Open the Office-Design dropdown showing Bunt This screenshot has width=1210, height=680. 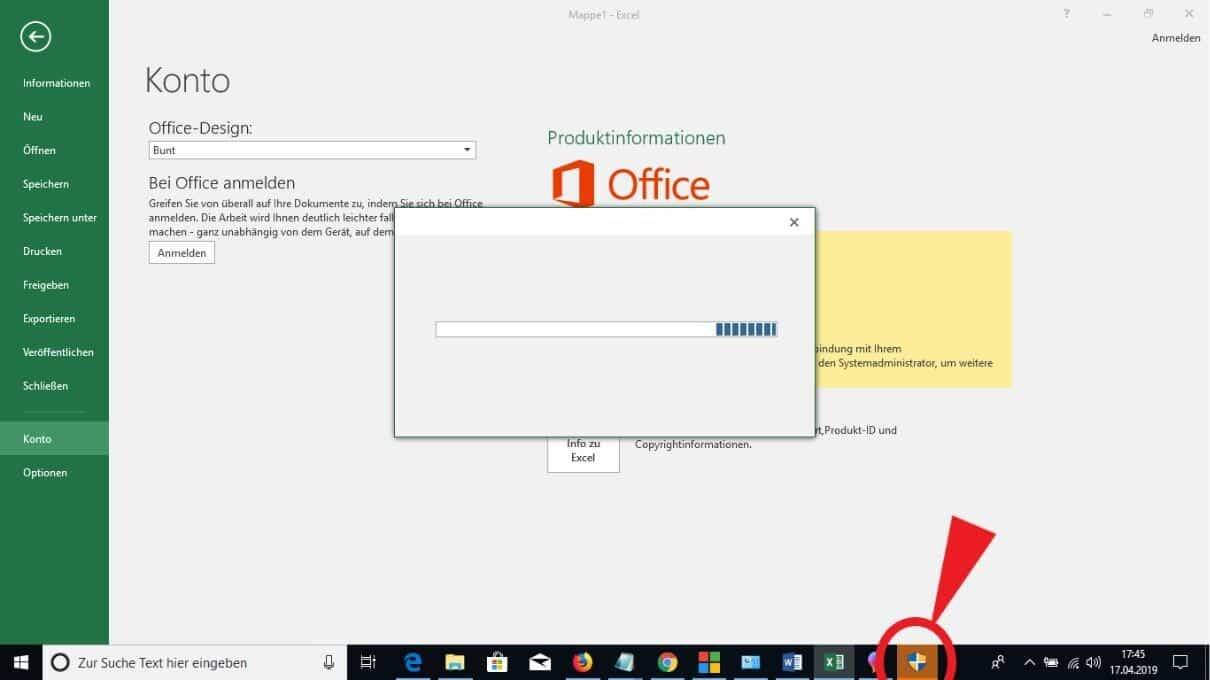pos(312,150)
